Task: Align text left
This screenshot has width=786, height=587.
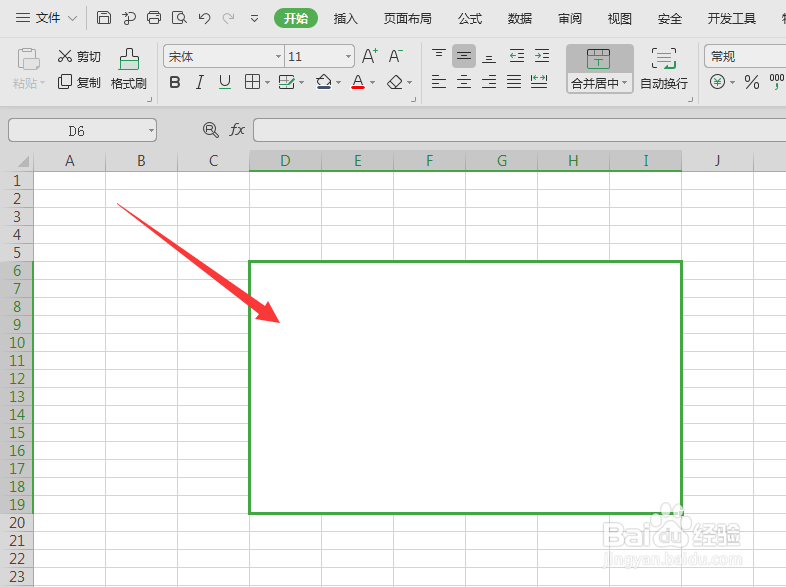Action: [439, 81]
